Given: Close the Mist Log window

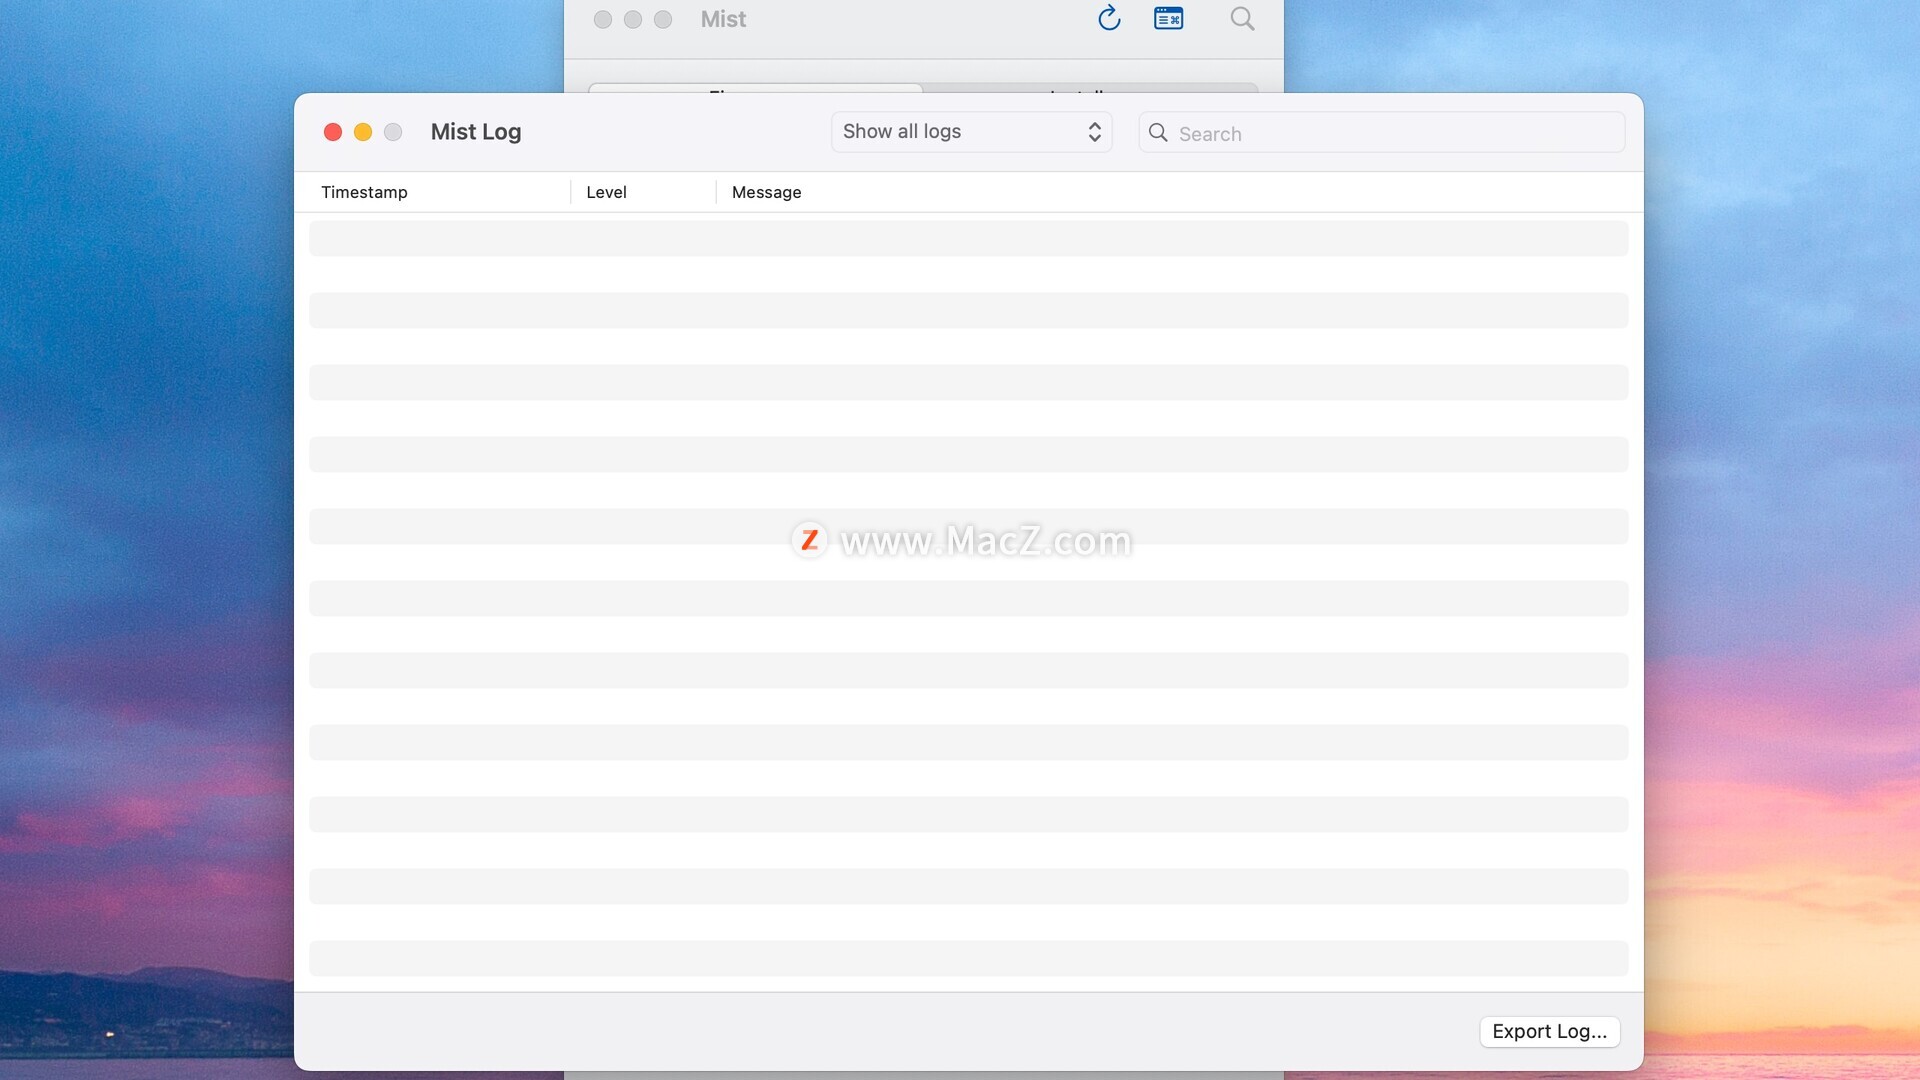Looking at the screenshot, I should [x=333, y=132].
